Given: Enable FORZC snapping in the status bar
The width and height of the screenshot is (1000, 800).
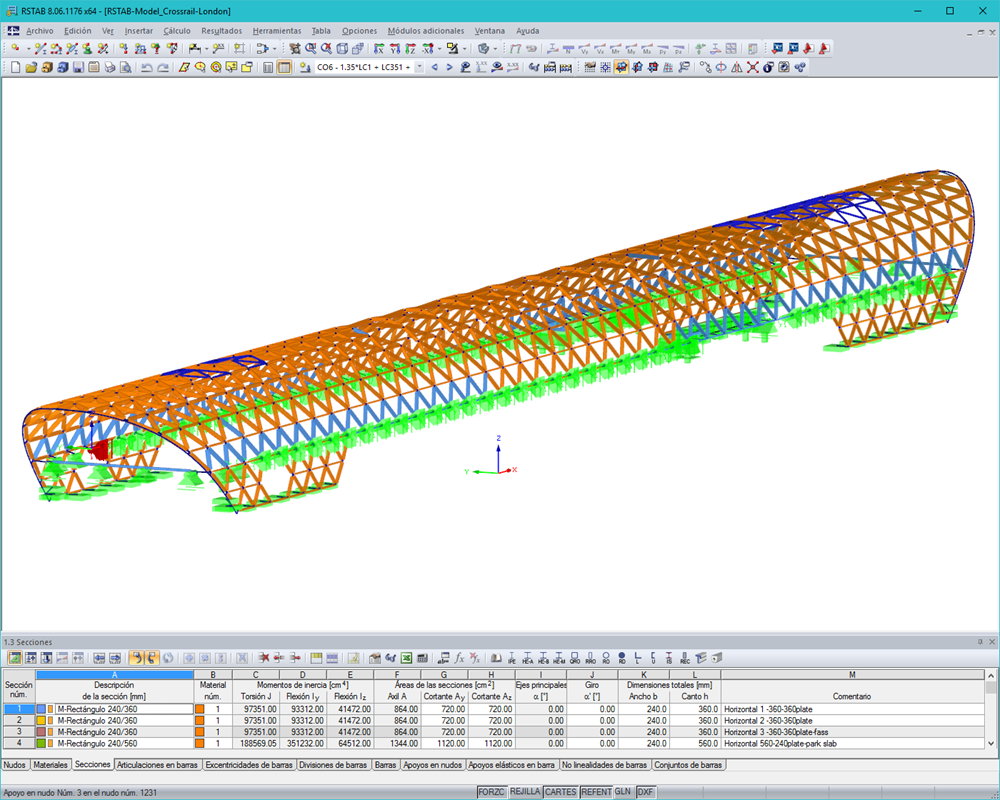Looking at the screenshot, I should pyautogui.click(x=491, y=790).
